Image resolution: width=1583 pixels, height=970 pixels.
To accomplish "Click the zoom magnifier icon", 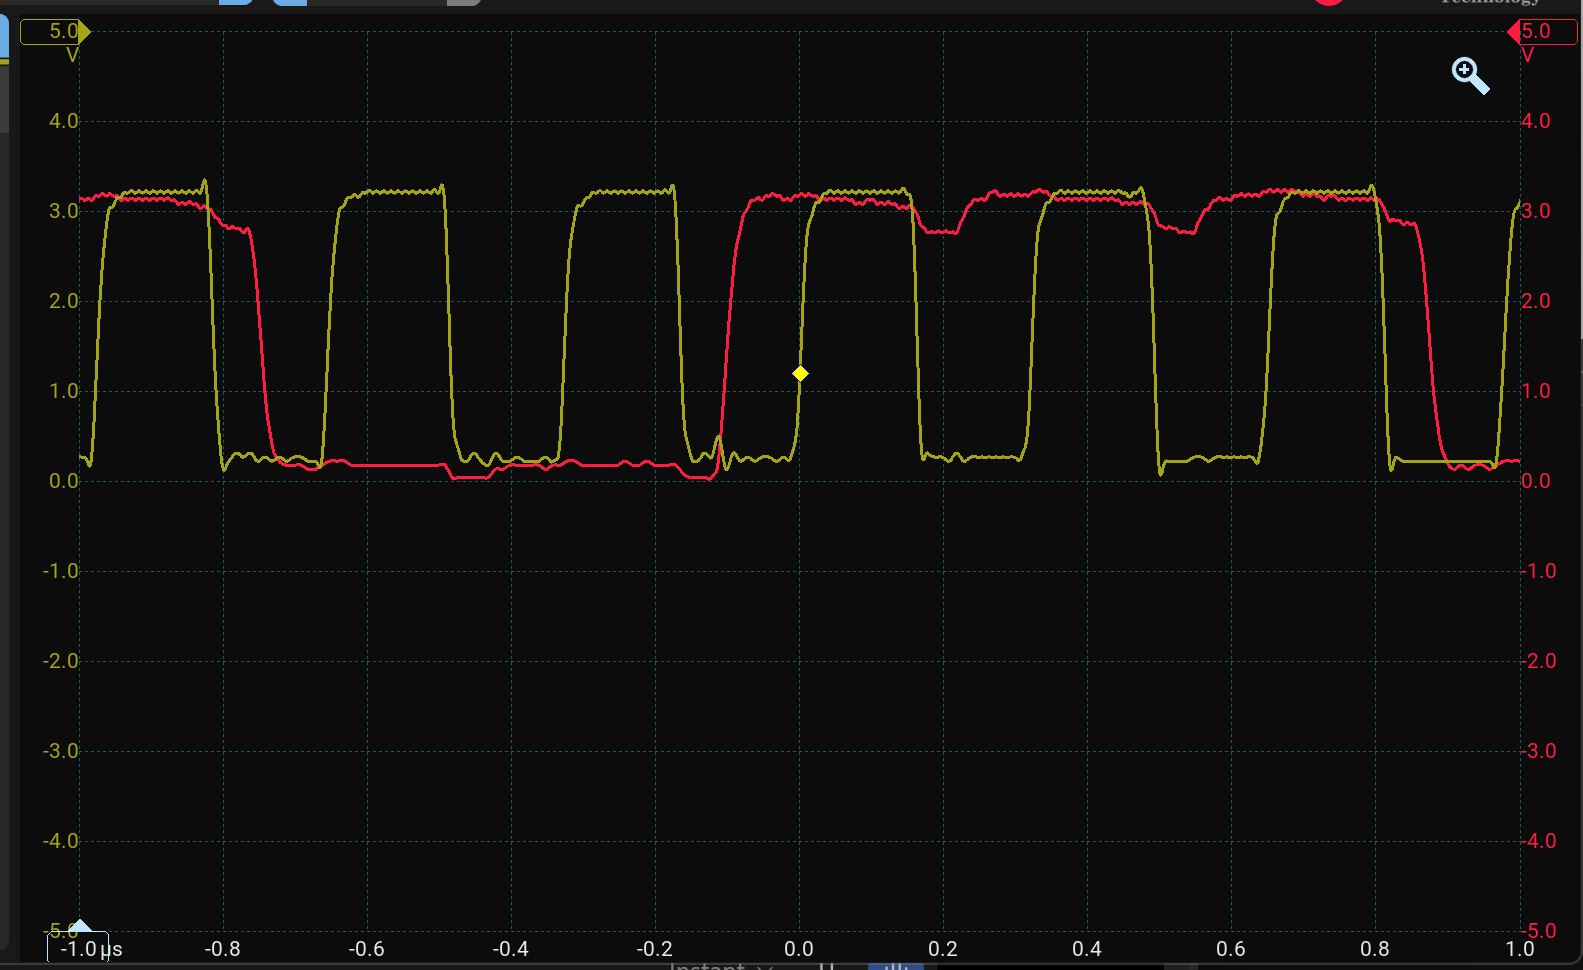I will tap(1470, 76).
